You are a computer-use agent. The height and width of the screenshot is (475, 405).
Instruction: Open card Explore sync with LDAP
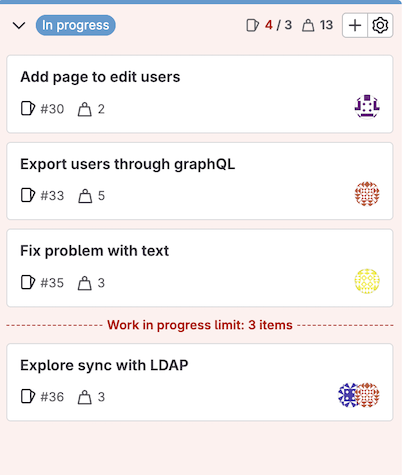click(200, 382)
